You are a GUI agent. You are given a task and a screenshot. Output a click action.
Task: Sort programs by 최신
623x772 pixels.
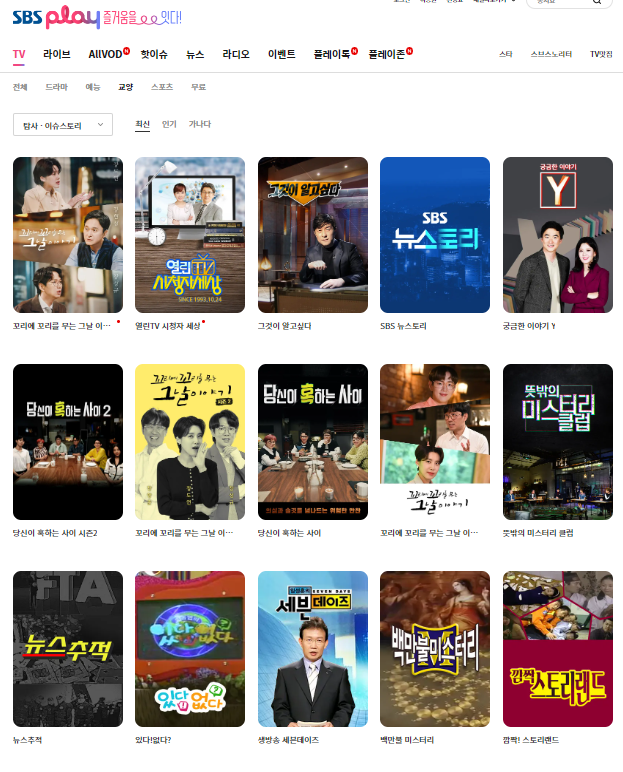point(142,124)
